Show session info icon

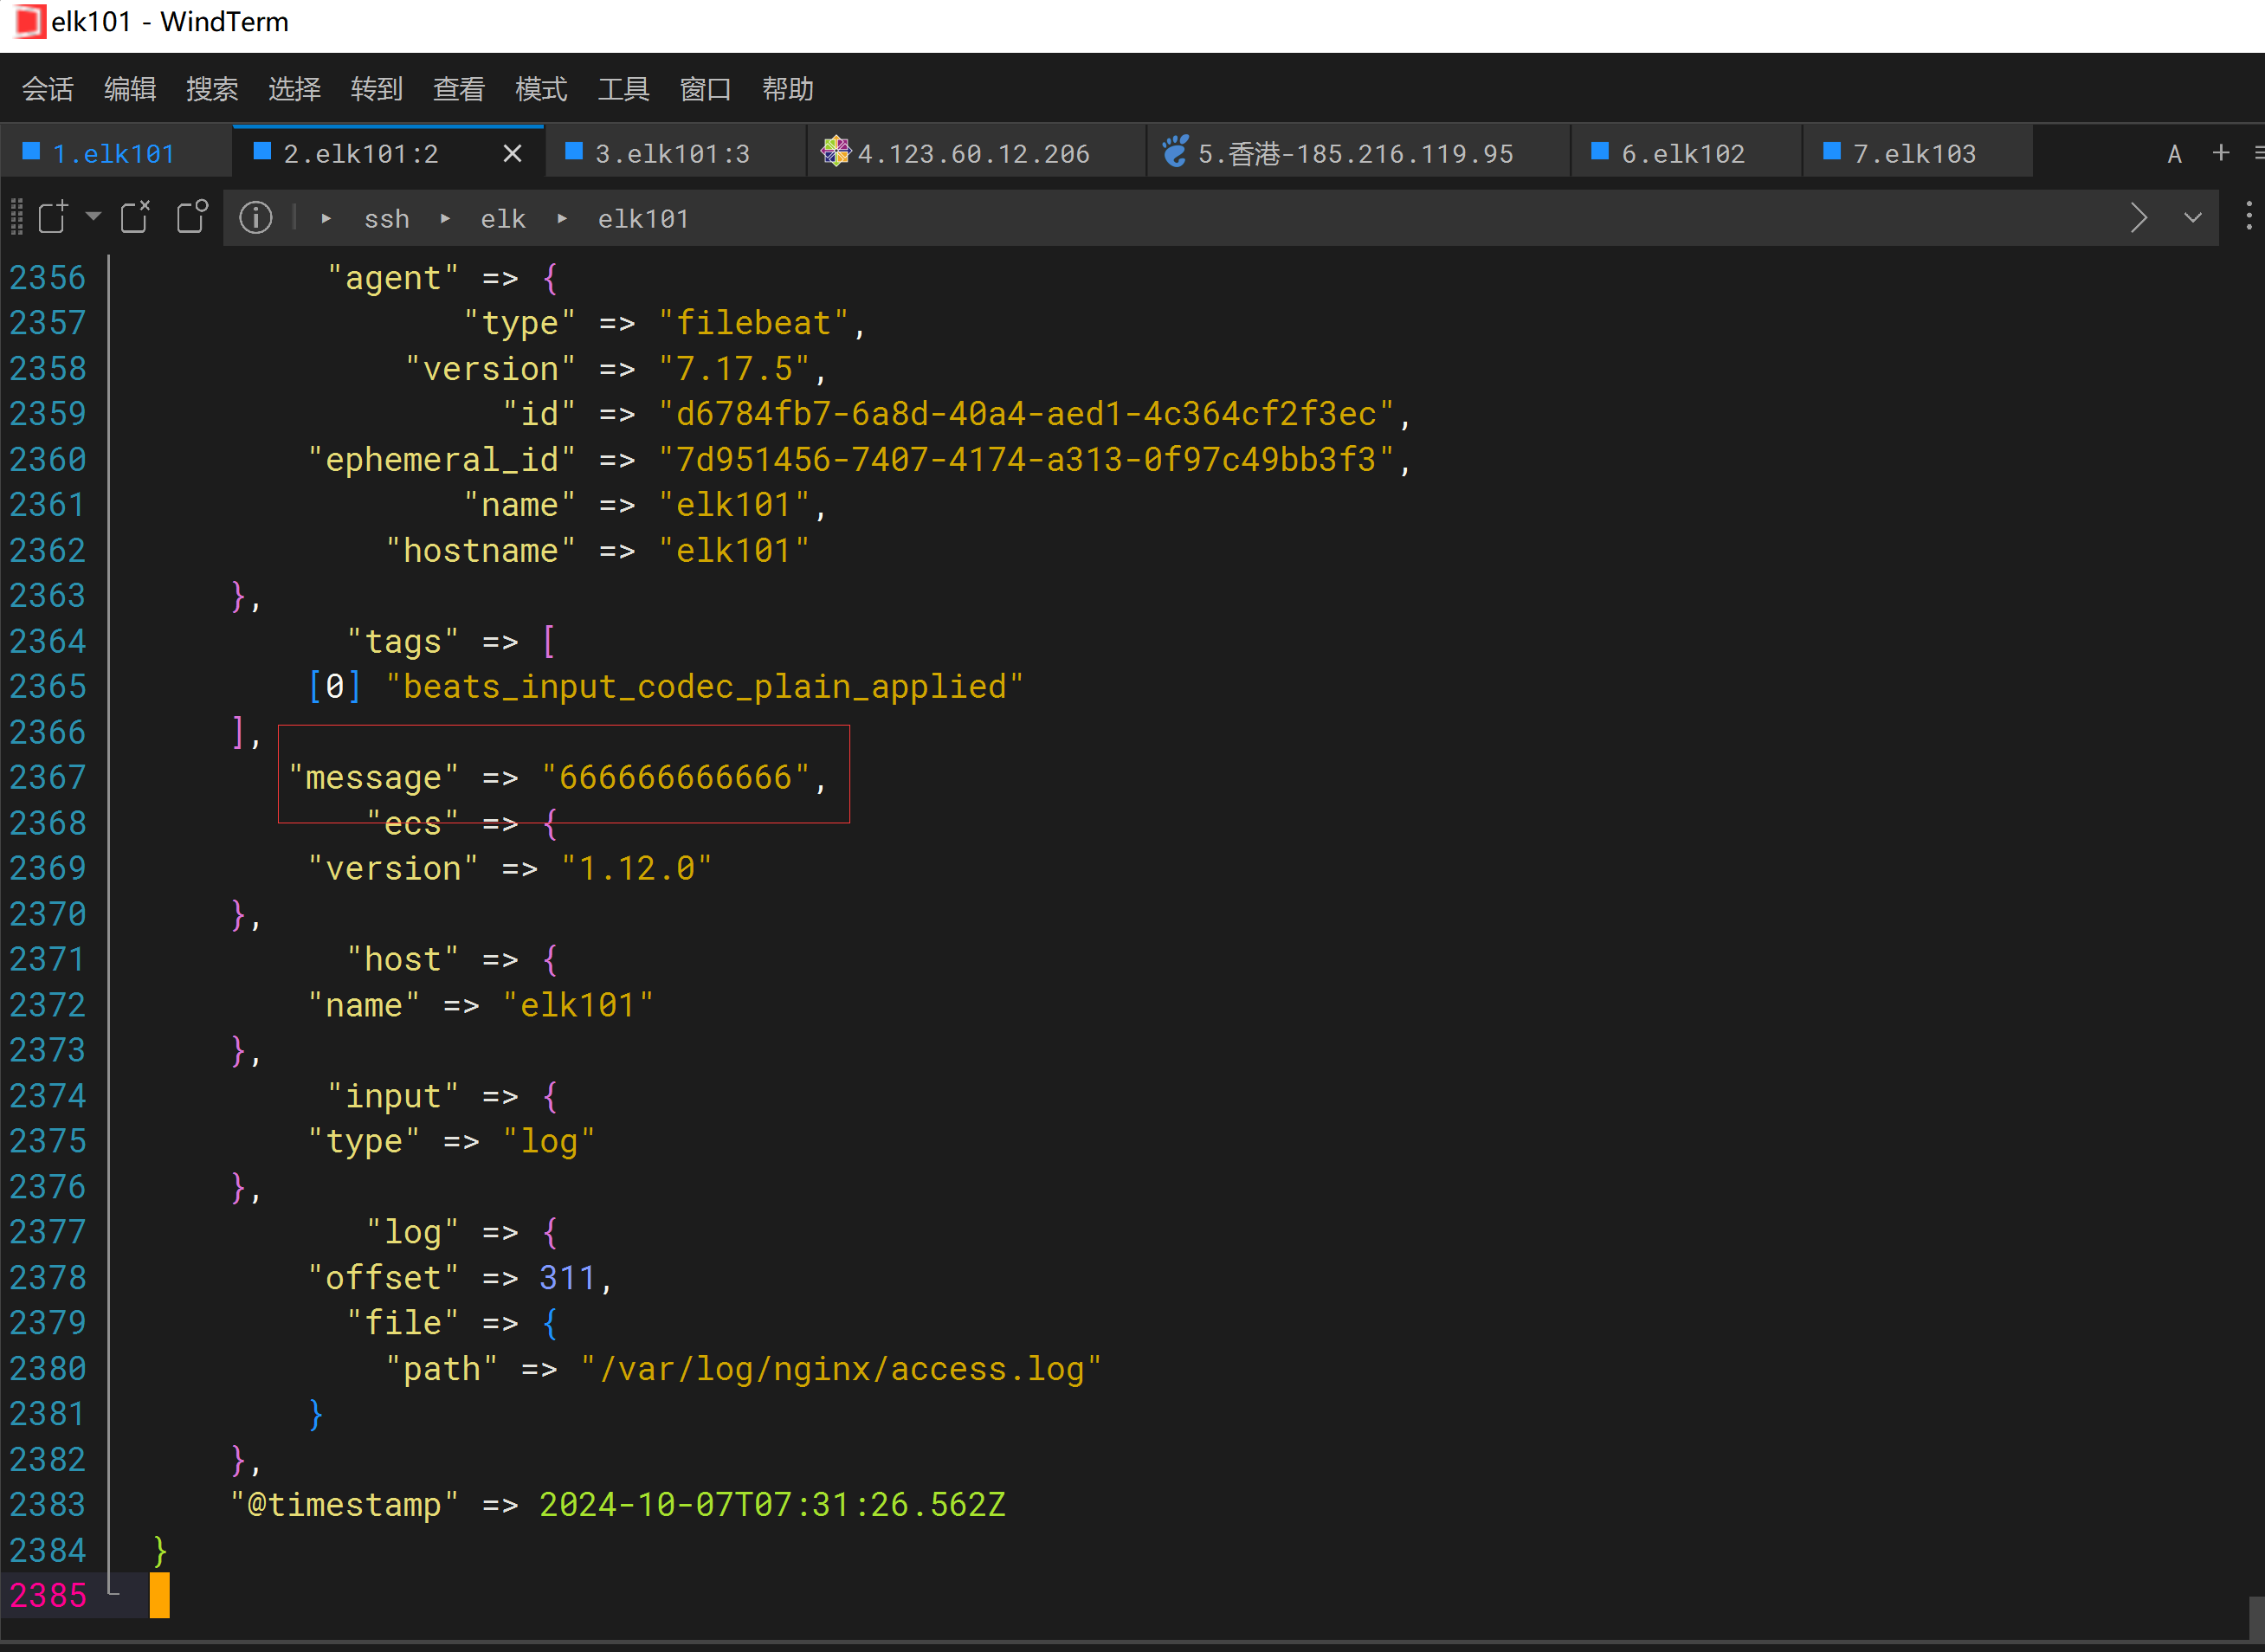coord(256,217)
